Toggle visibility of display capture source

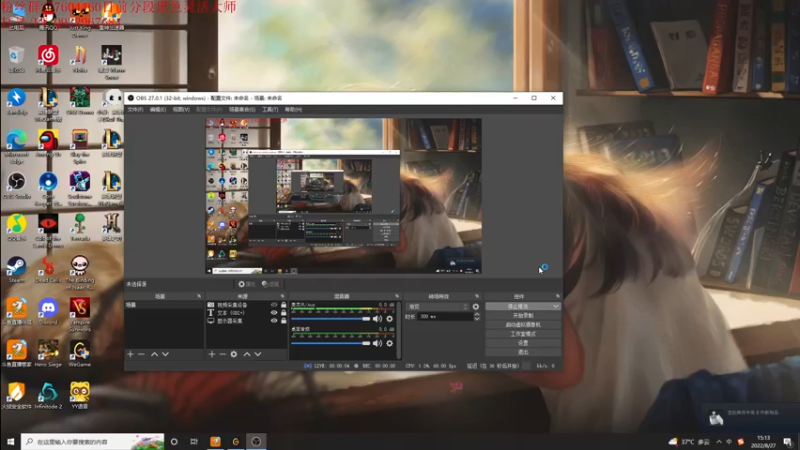pyautogui.click(x=274, y=321)
